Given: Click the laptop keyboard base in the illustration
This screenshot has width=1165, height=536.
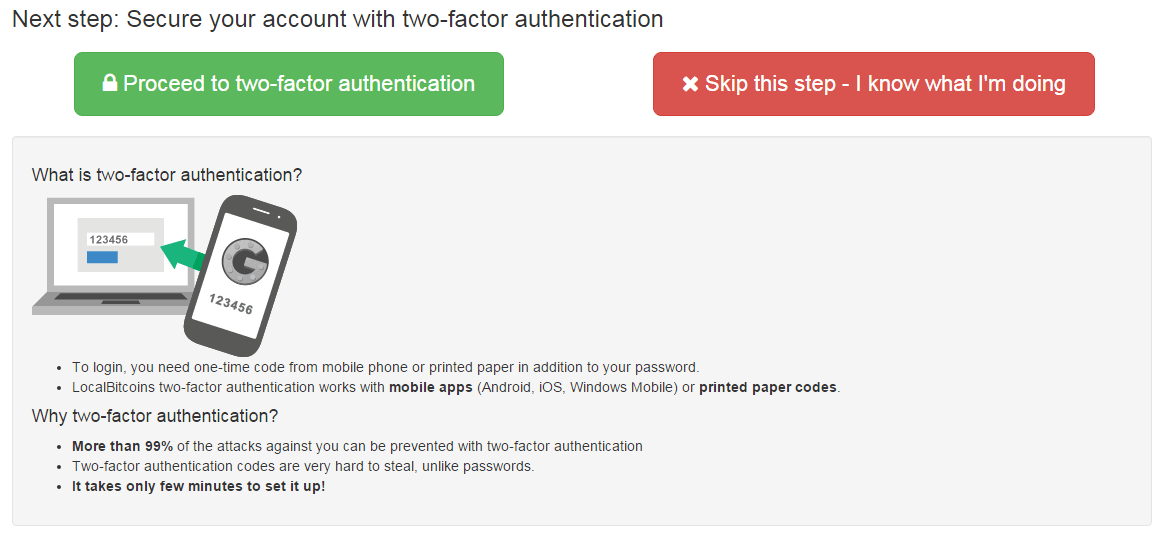Looking at the screenshot, I should click(110, 303).
